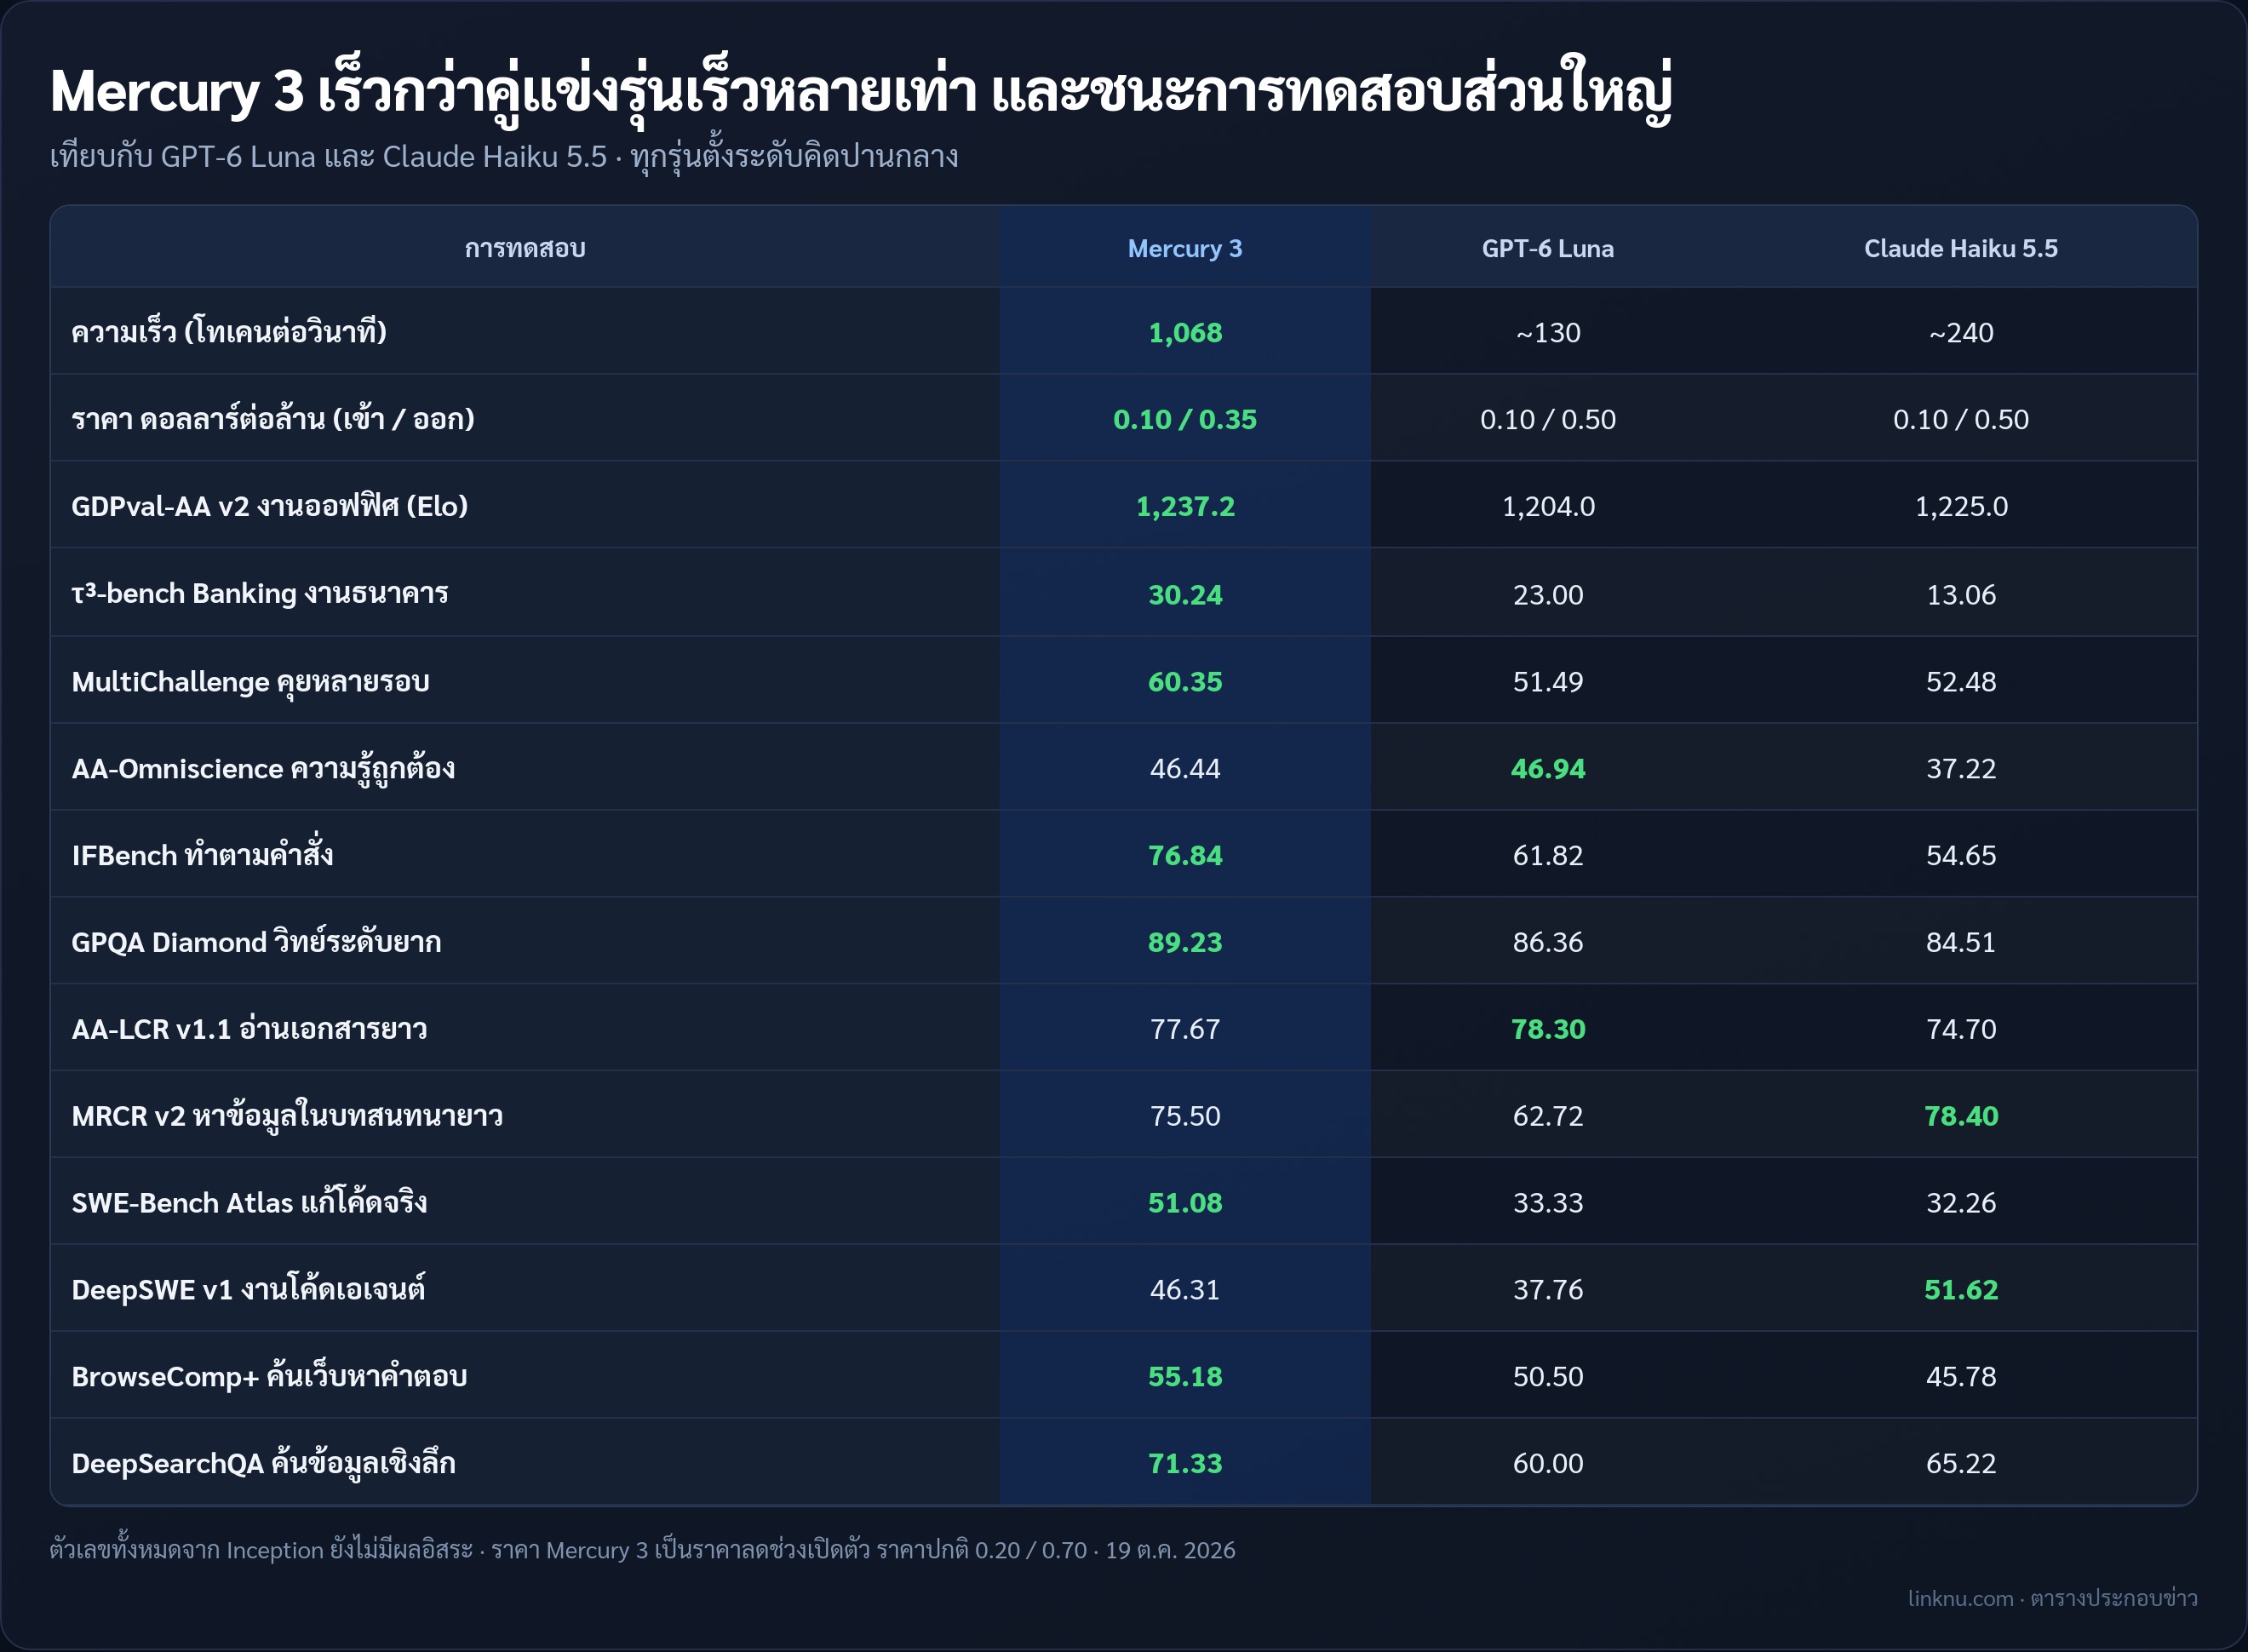Click the GPT-6 Luna column header
This screenshot has width=2248, height=1652.
[1547, 248]
